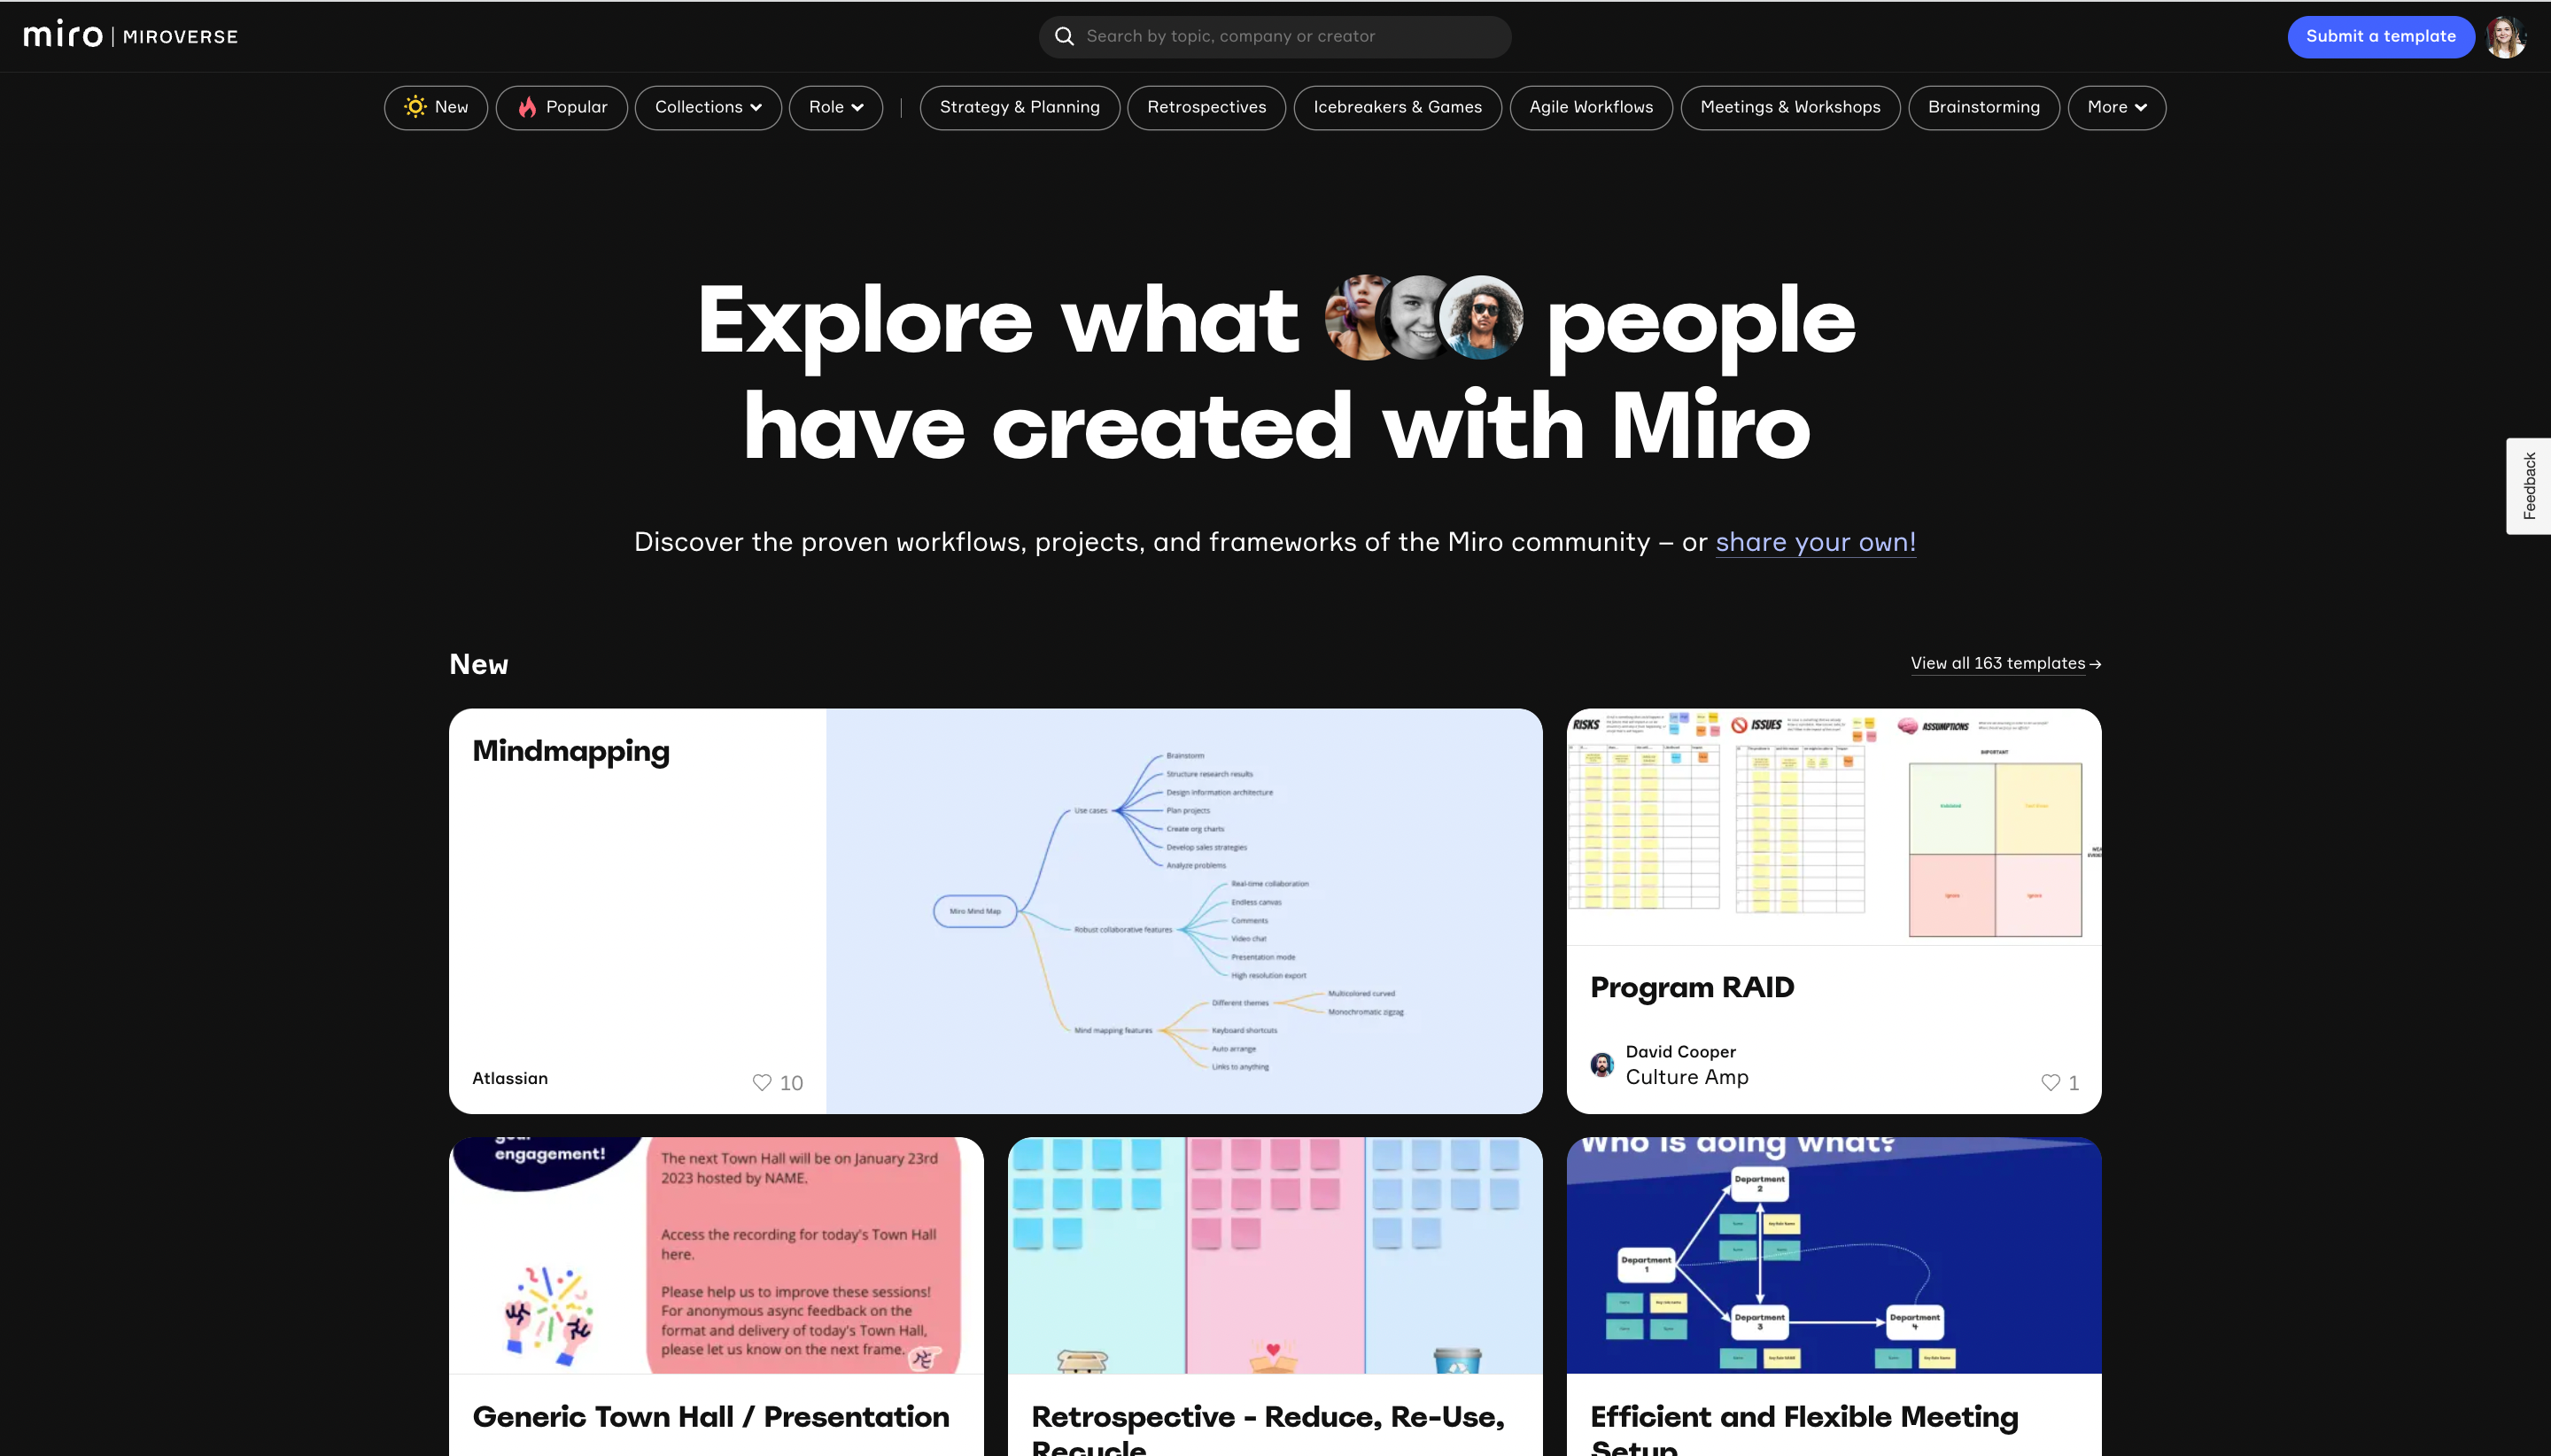Open Retrospective Reduce Re-Use thumbnail
This screenshot has height=1456, width=2551.
point(1275,1255)
